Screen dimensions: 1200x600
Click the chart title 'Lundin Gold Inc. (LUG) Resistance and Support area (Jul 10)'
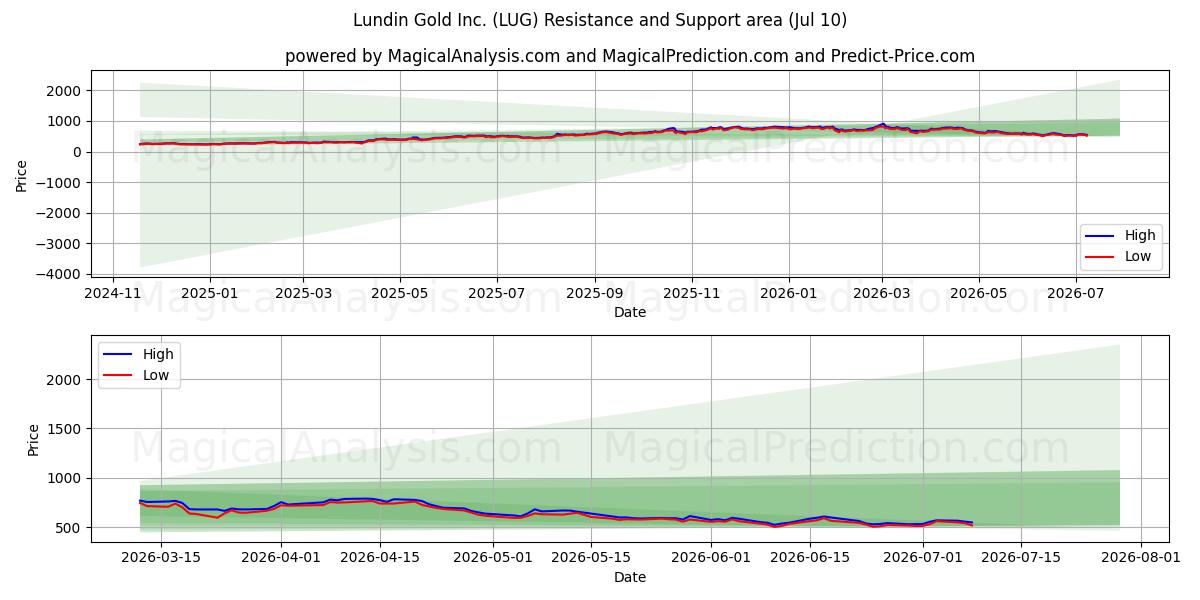[600, 20]
